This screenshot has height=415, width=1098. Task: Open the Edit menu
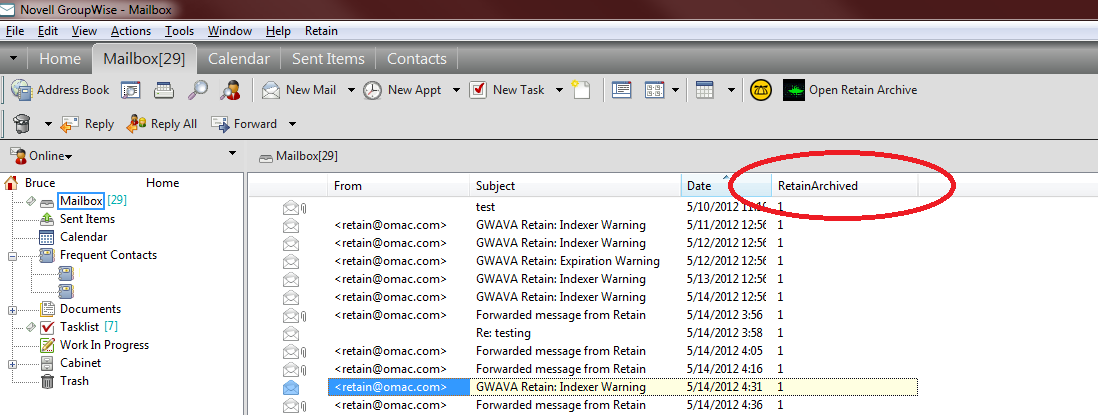tap(48, 31)
